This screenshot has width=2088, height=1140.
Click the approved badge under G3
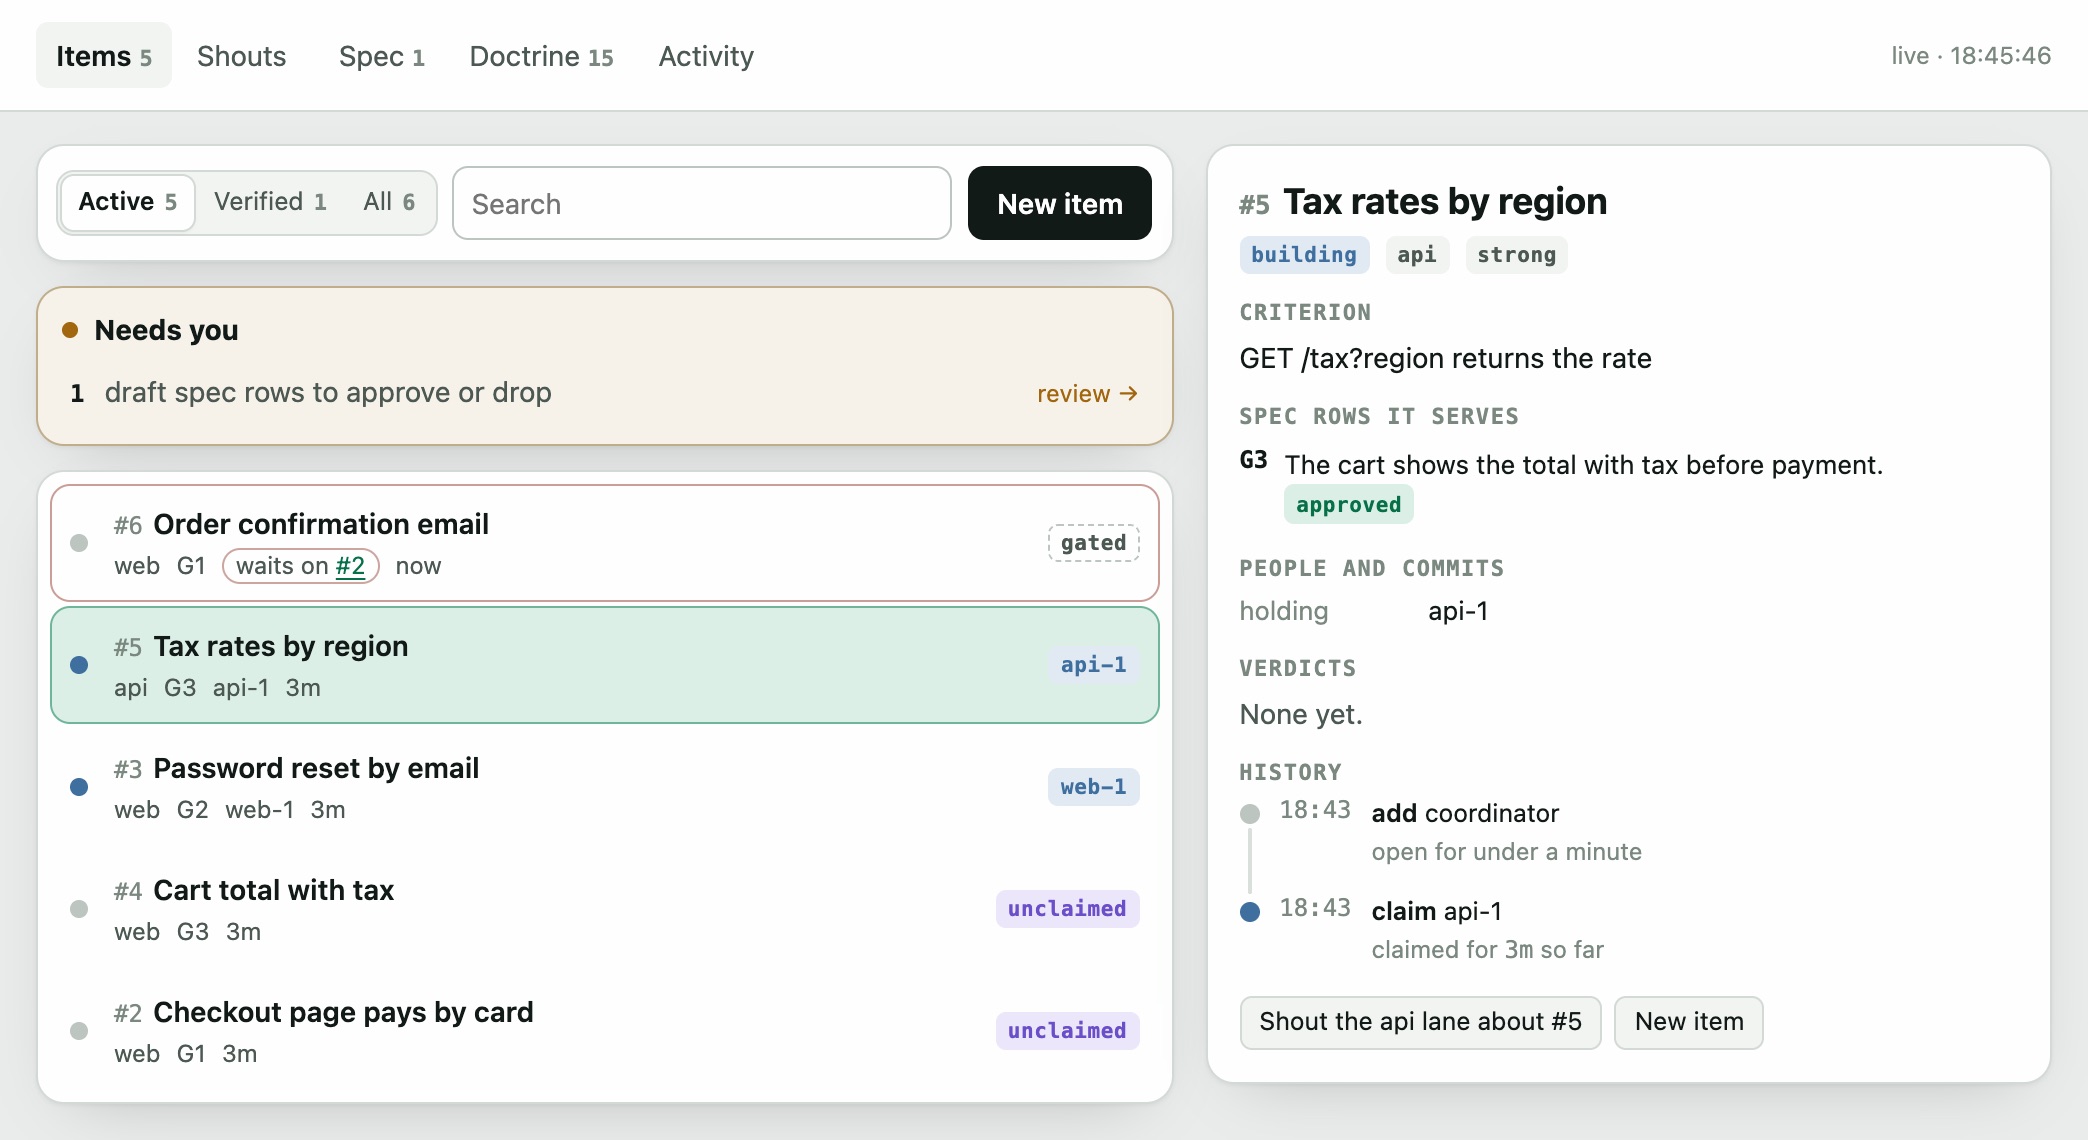pos(1348,505)
